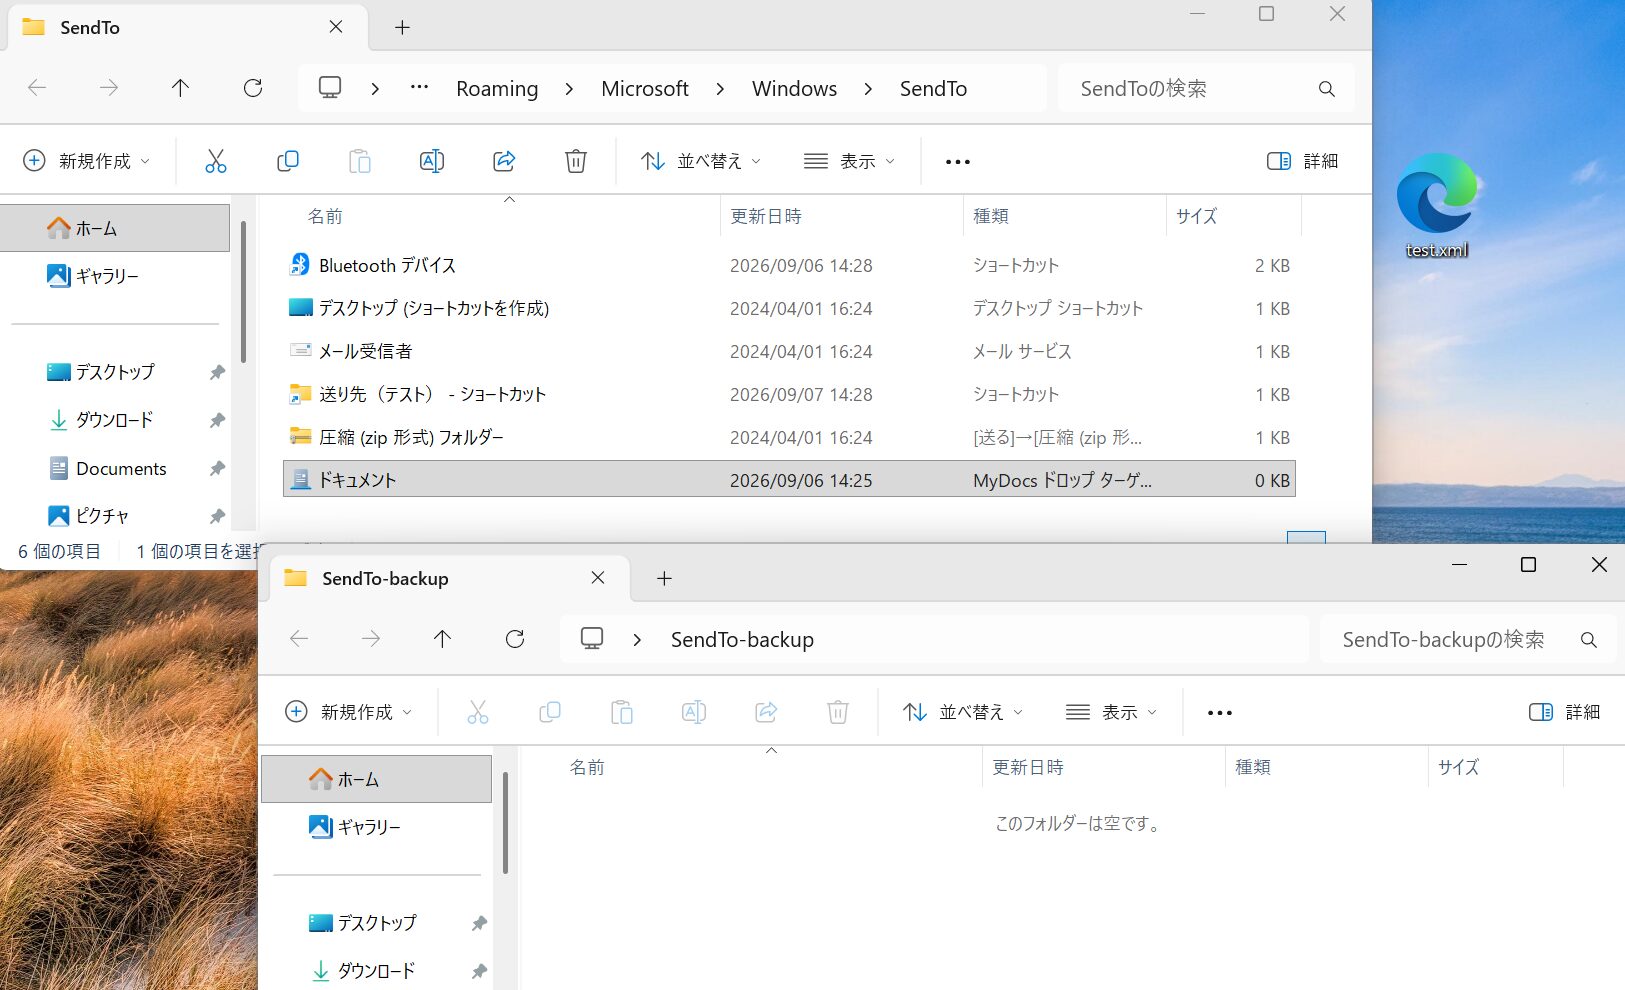The width and height of the screenshot is (1625, 990).
Task: Go up one level in SendTo window
Action: (181, 88)
